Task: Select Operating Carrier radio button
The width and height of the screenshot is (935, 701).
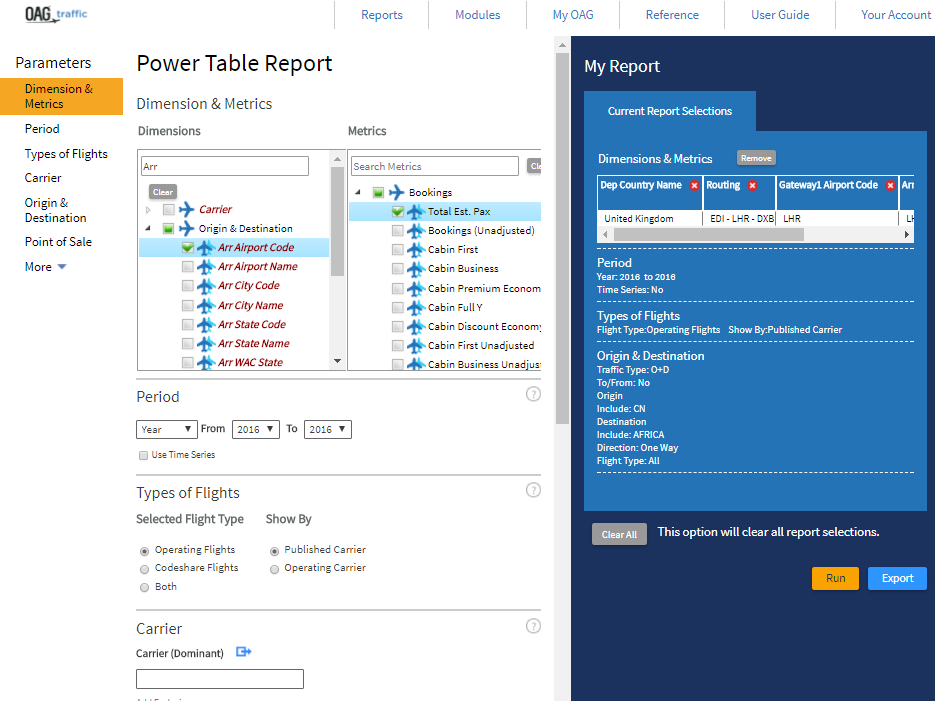Action: click(x=274, y=569)
